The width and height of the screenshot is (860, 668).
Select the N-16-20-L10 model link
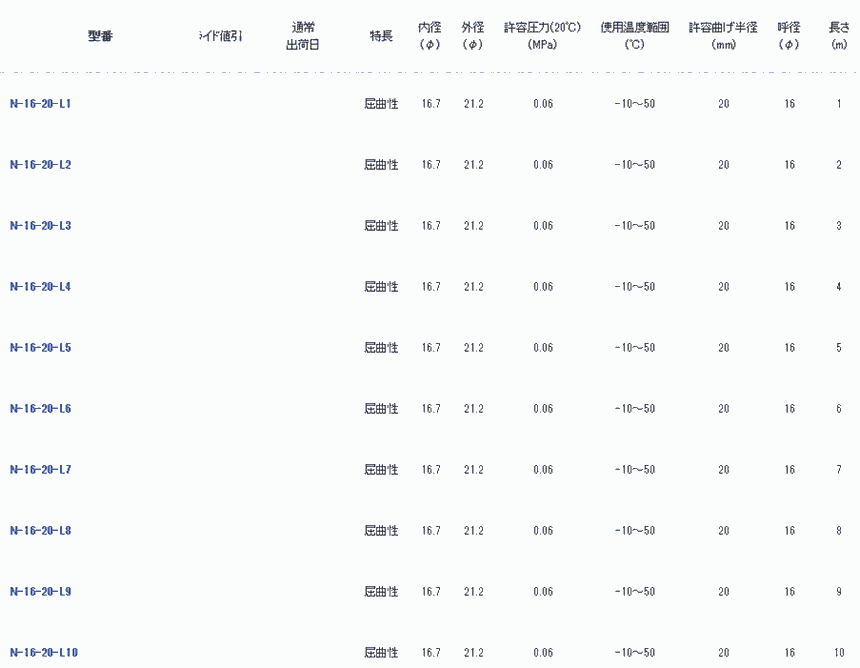(x=43, y=653)
